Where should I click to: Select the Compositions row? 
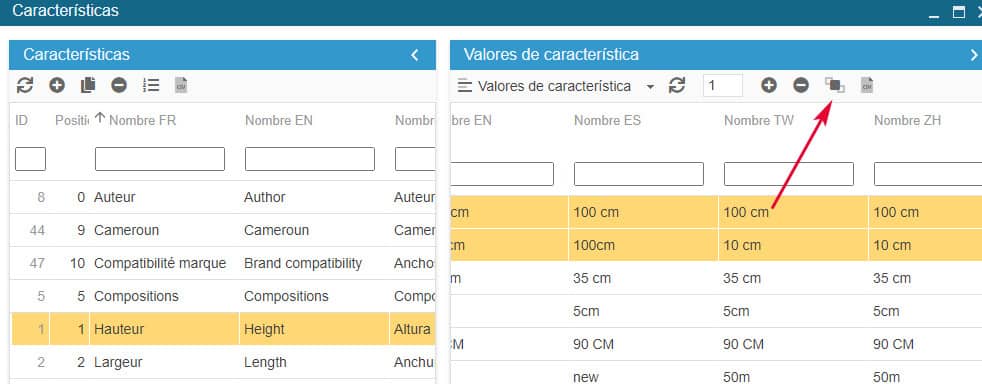[x=224, y=296]
